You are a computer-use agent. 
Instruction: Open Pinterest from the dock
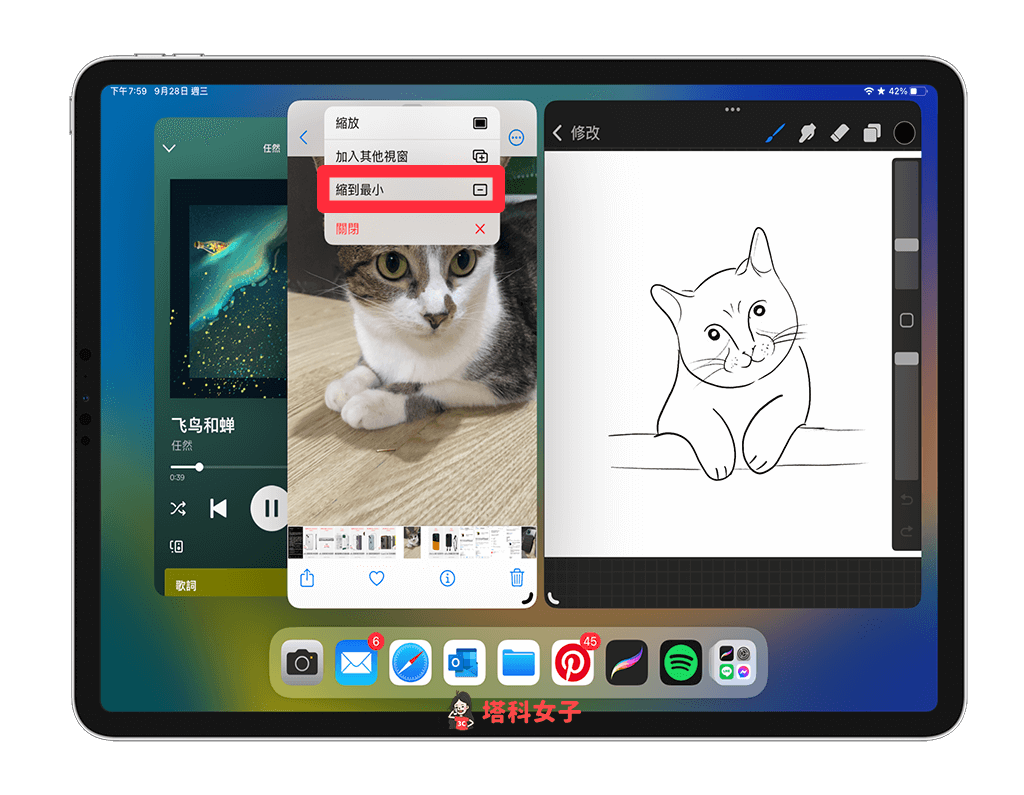[573, 662]
